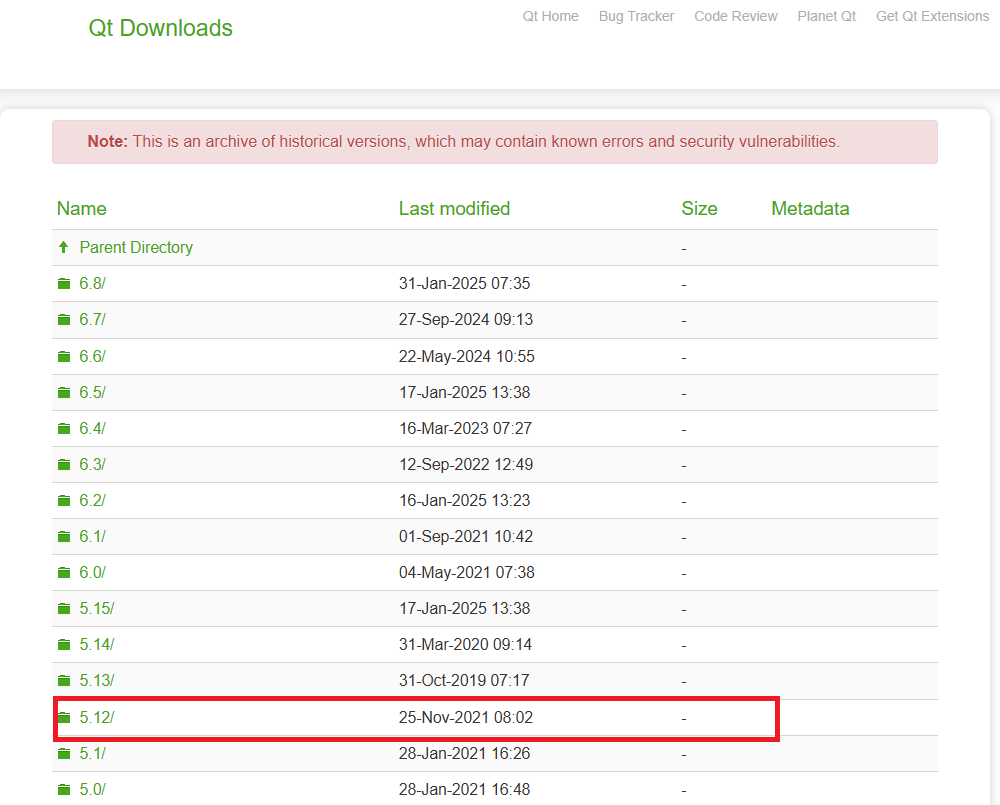Click the folder icon beside 6.3/
1000x805 pixels.
(x=64, y=464)
